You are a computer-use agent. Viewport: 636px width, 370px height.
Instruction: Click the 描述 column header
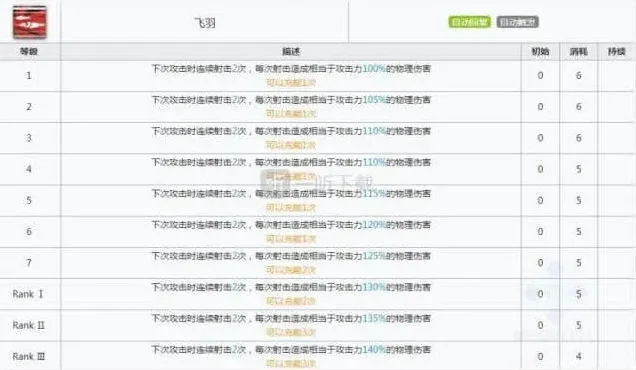[x=291, y=52]
